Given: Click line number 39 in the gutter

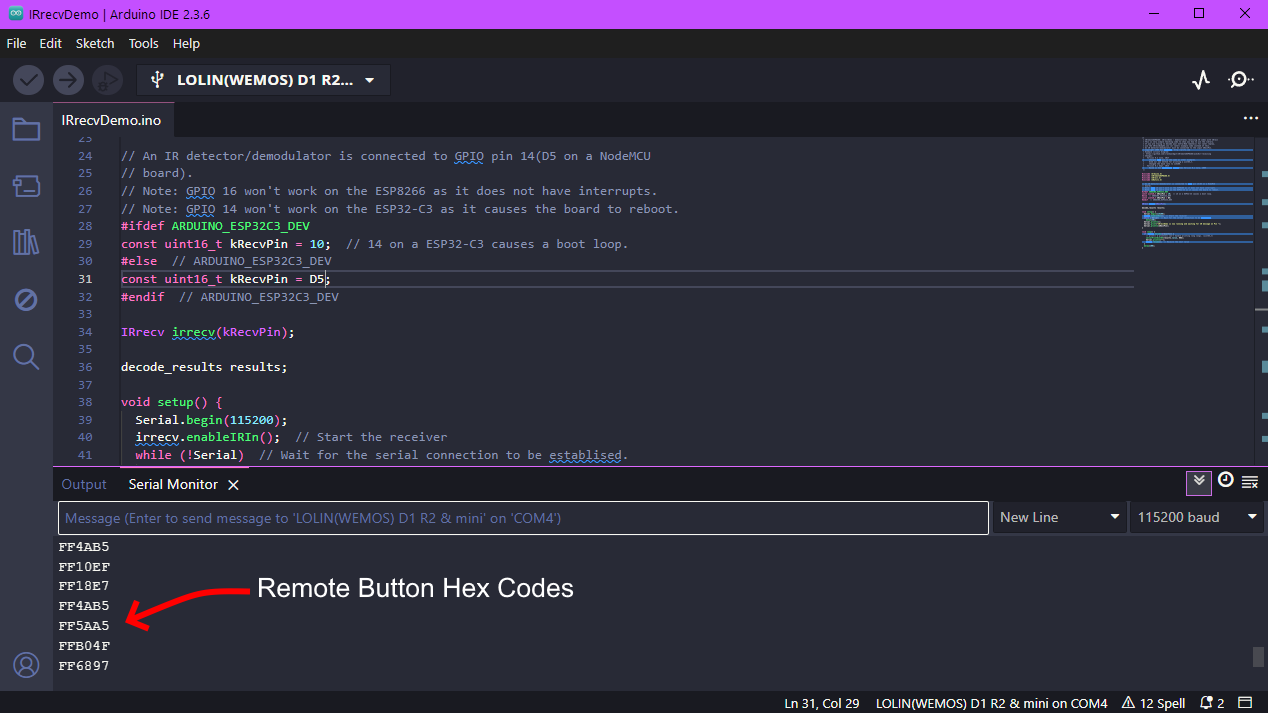Looking at the screenshot, I should click(84, 420).
